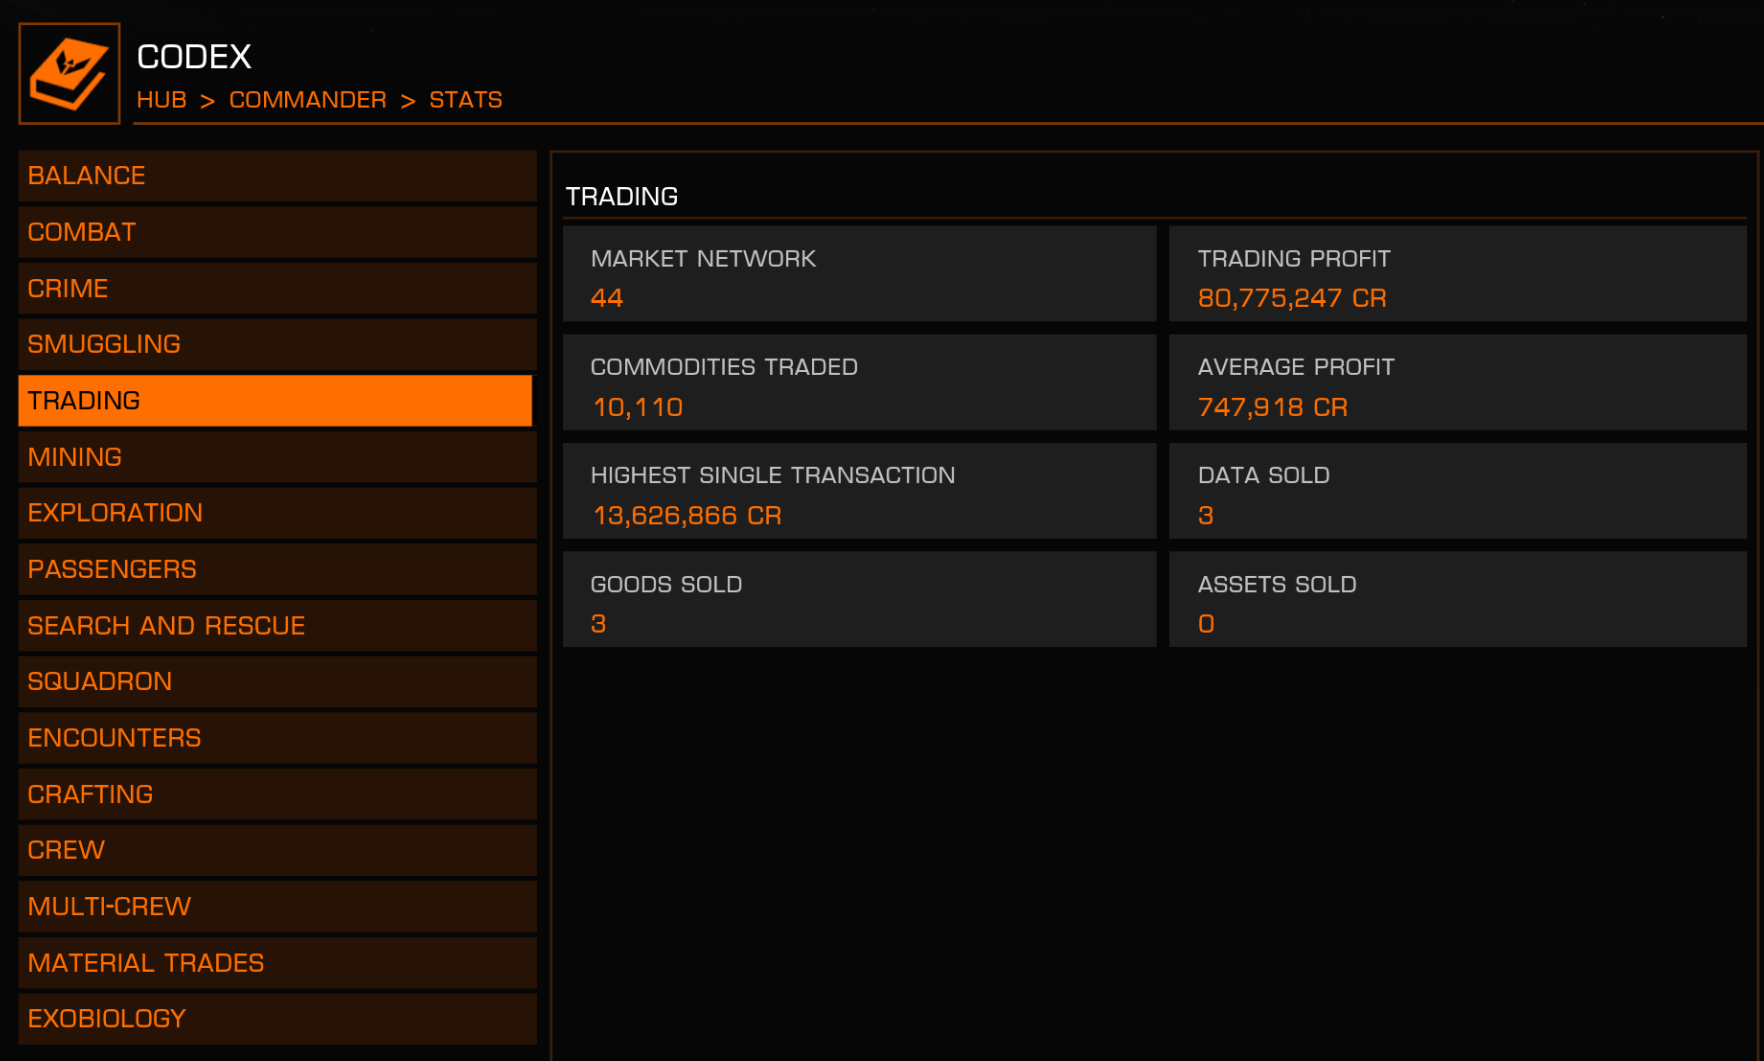
Task: Open EXPLORATION statistics
Action: 277,513
